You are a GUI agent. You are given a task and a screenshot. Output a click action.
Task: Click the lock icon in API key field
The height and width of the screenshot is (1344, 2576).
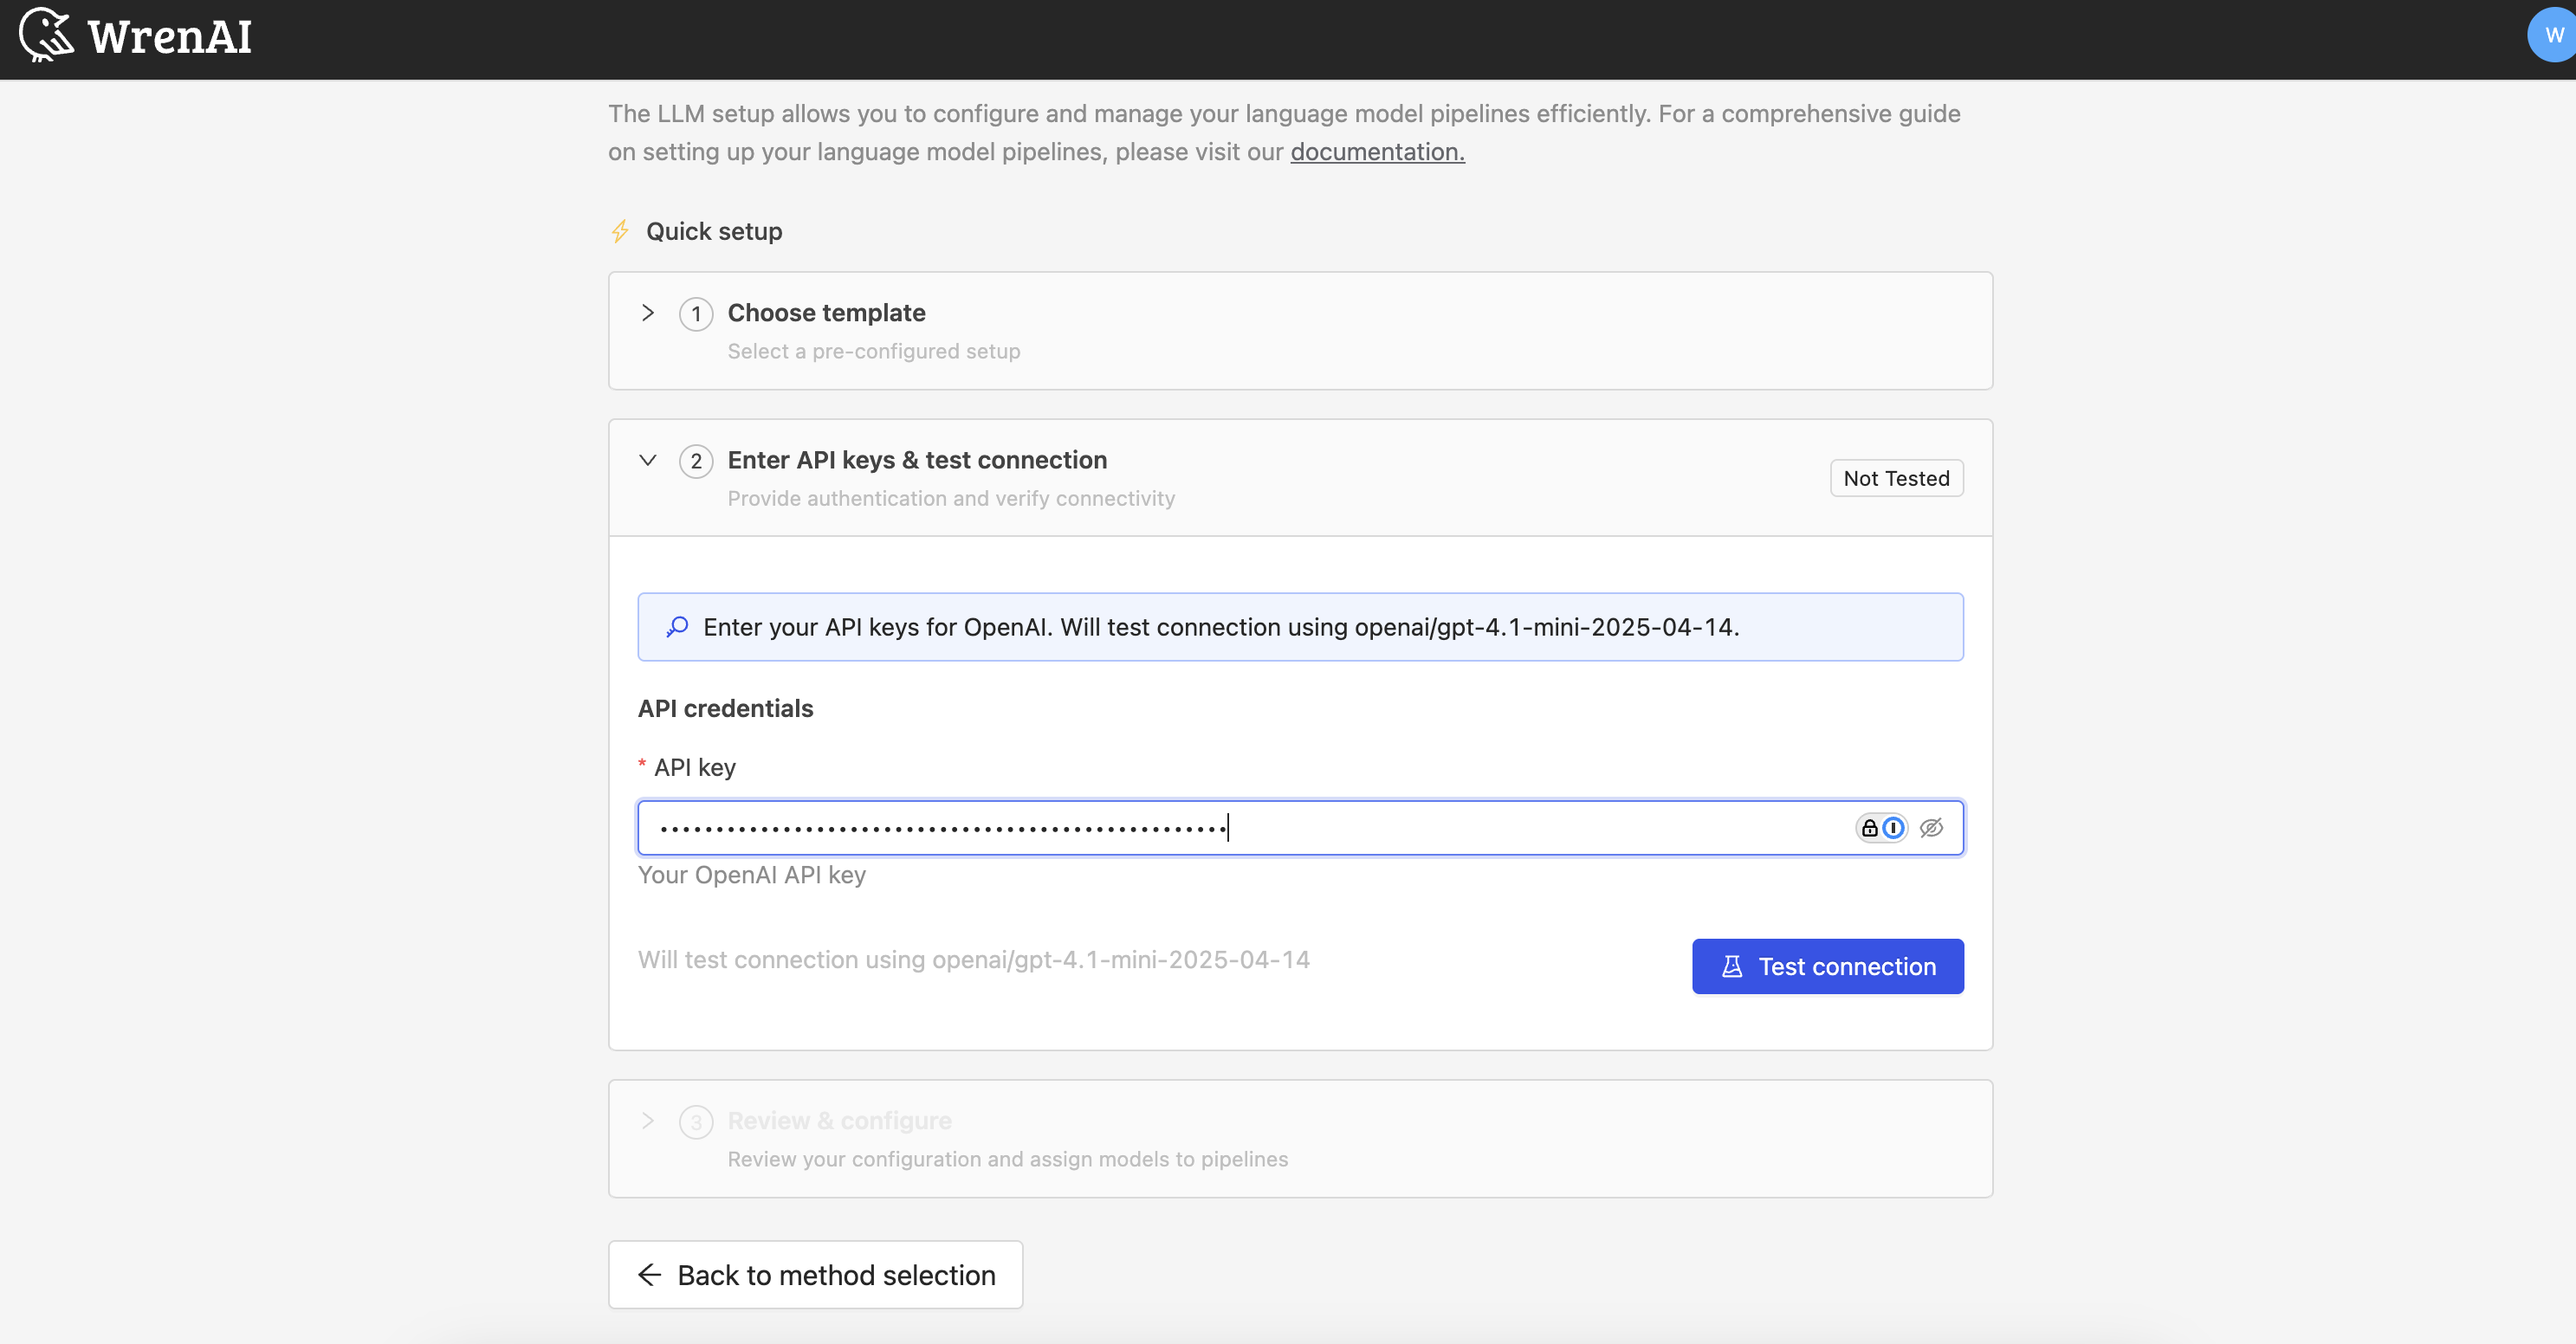point(1869,828)
